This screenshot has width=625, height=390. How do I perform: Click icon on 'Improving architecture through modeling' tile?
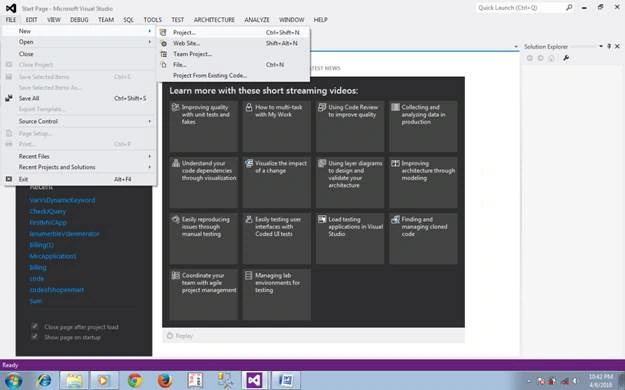coord(395,163)
